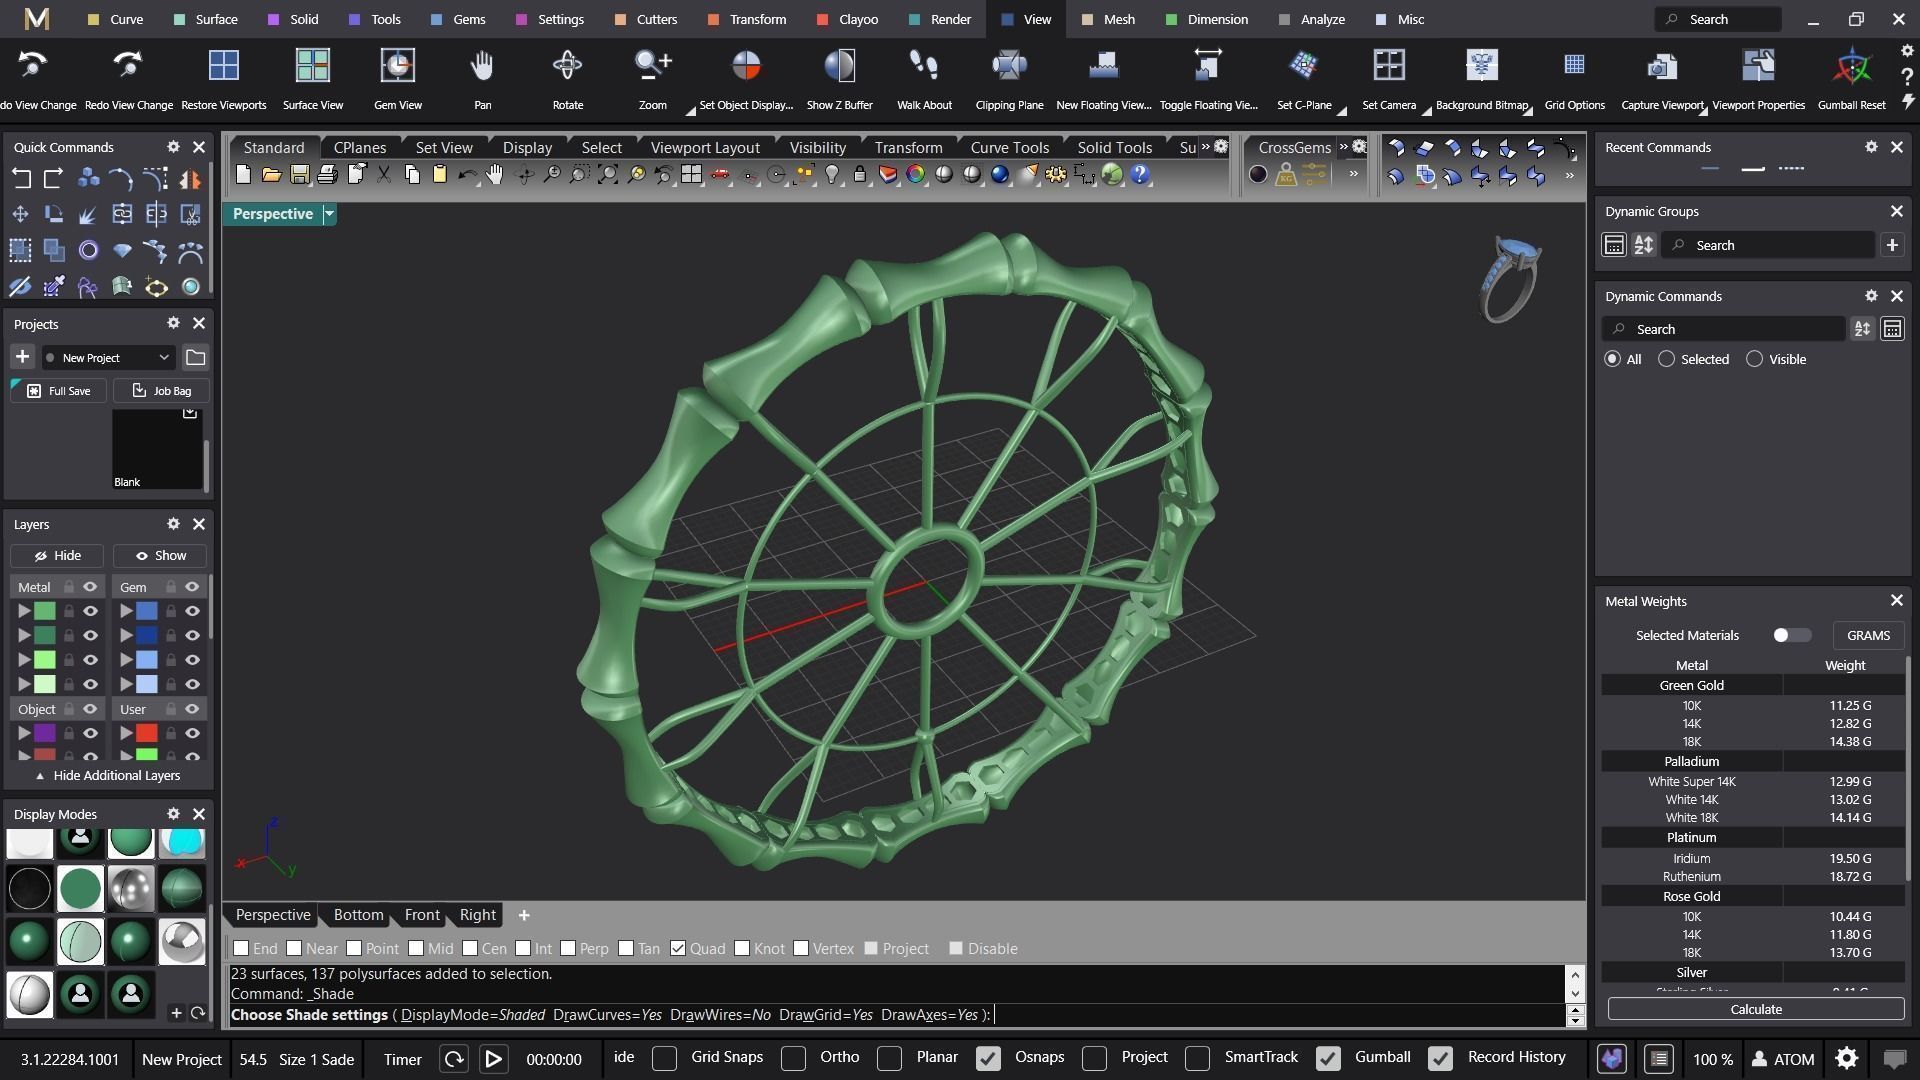Create a New Floating Viewport
Screen dimensions: 1920x1080
click(x=1103, y=66)
